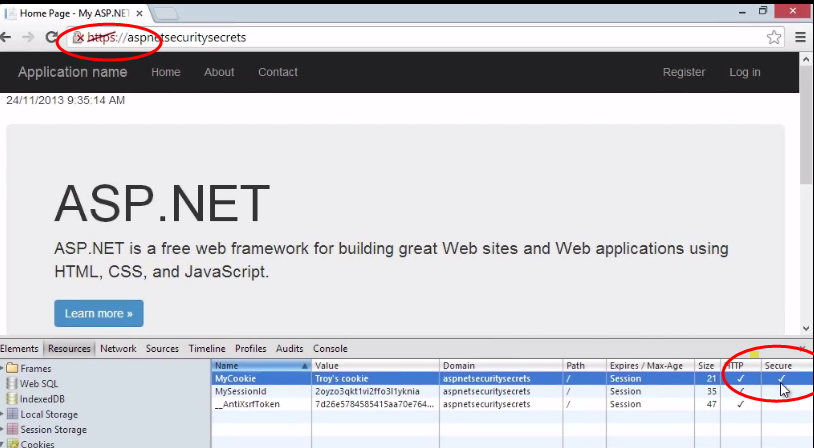Click the Log in link
The image size is (814, 448).
[x=744, y=72]
